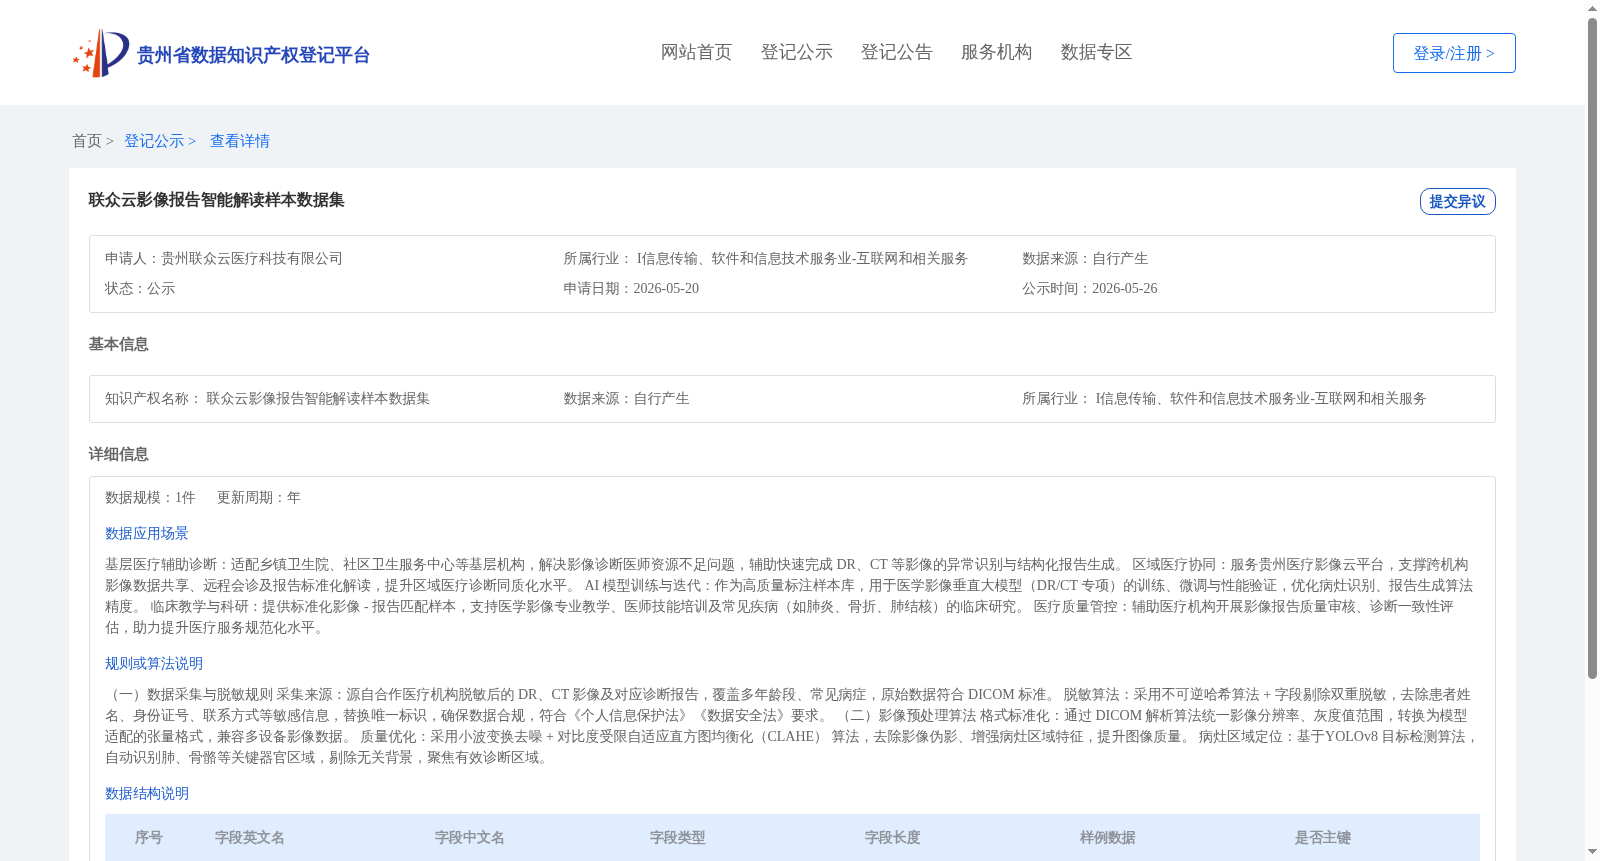
Task: Click the 字段类型 column header
Action: coord(678,837)
